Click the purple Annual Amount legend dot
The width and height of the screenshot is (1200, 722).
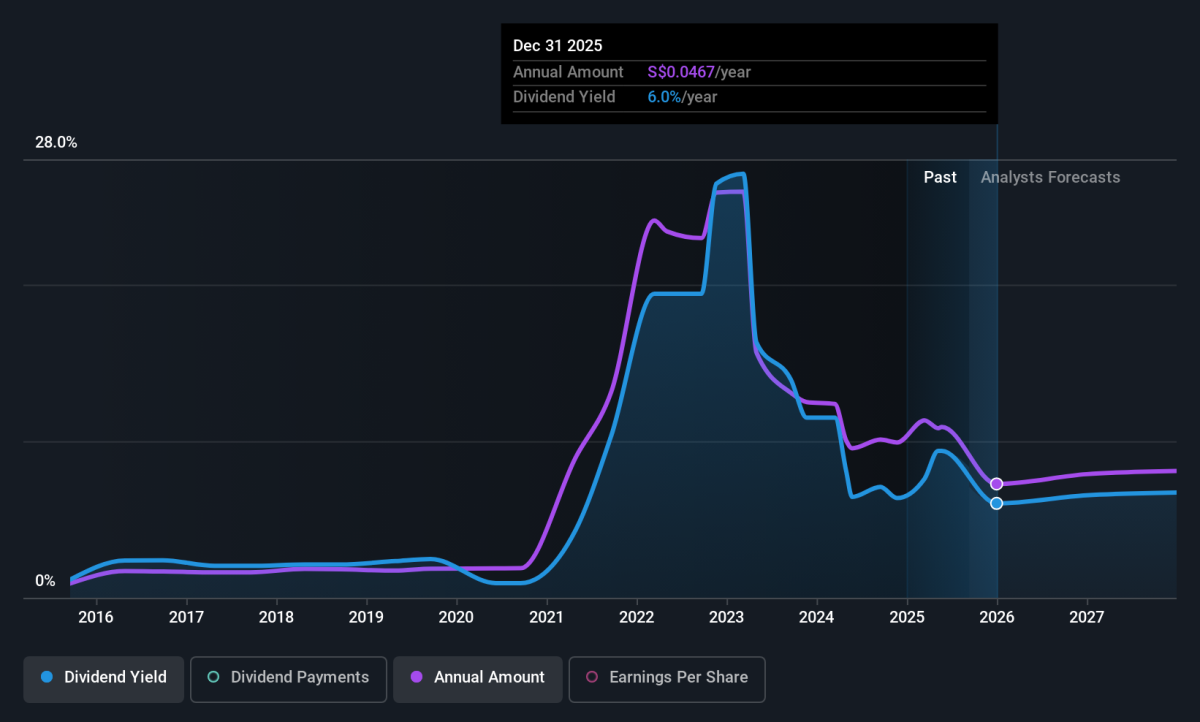pyautogui.click(x=416, y=678)
